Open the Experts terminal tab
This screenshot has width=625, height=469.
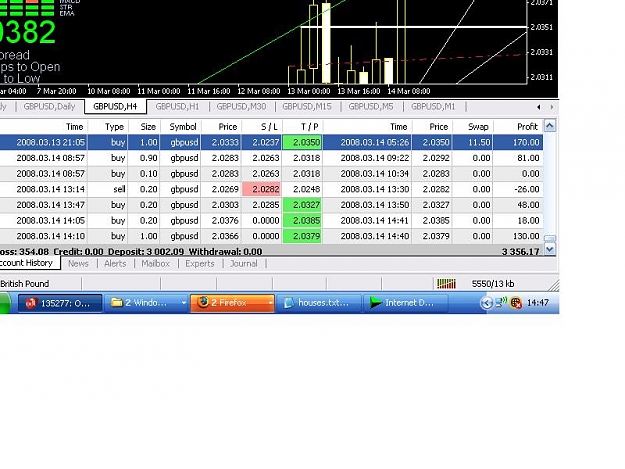[200, 264]
